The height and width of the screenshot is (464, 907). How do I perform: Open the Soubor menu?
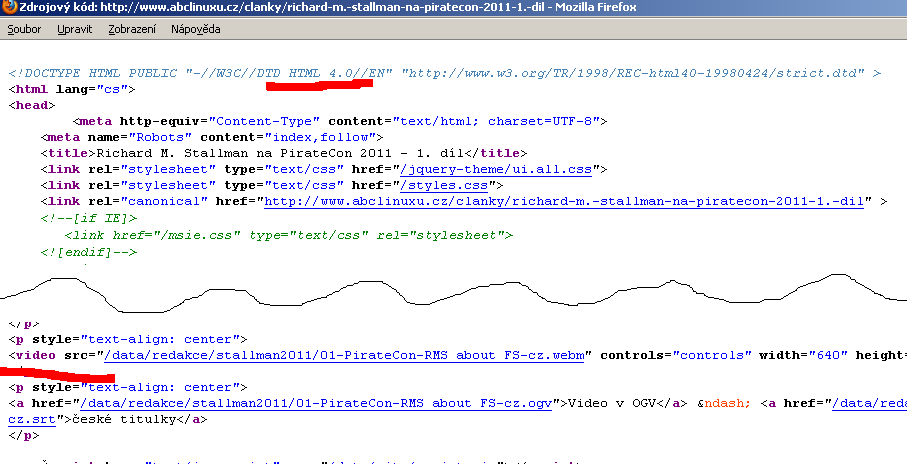(24, 29)
